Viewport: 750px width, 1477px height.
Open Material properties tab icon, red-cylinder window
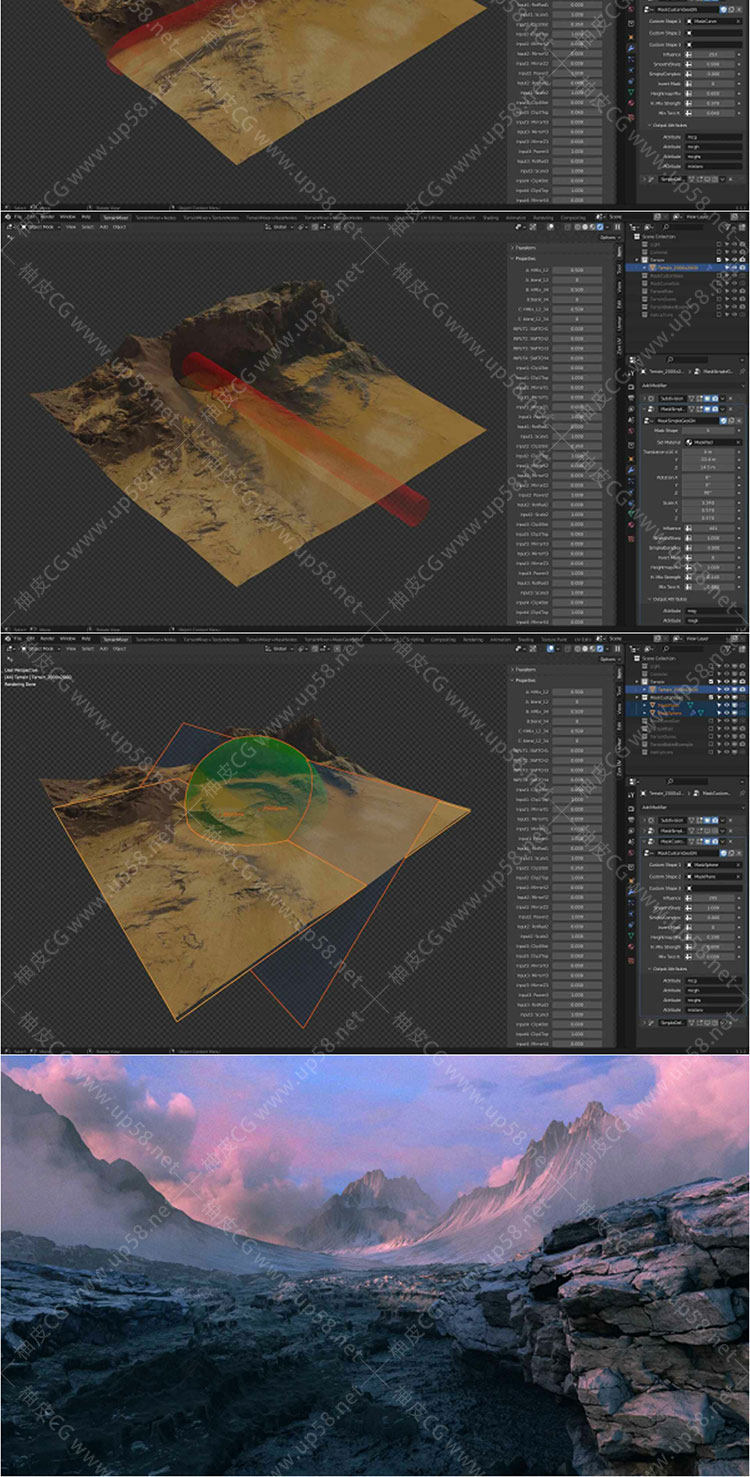coord(631,525)
